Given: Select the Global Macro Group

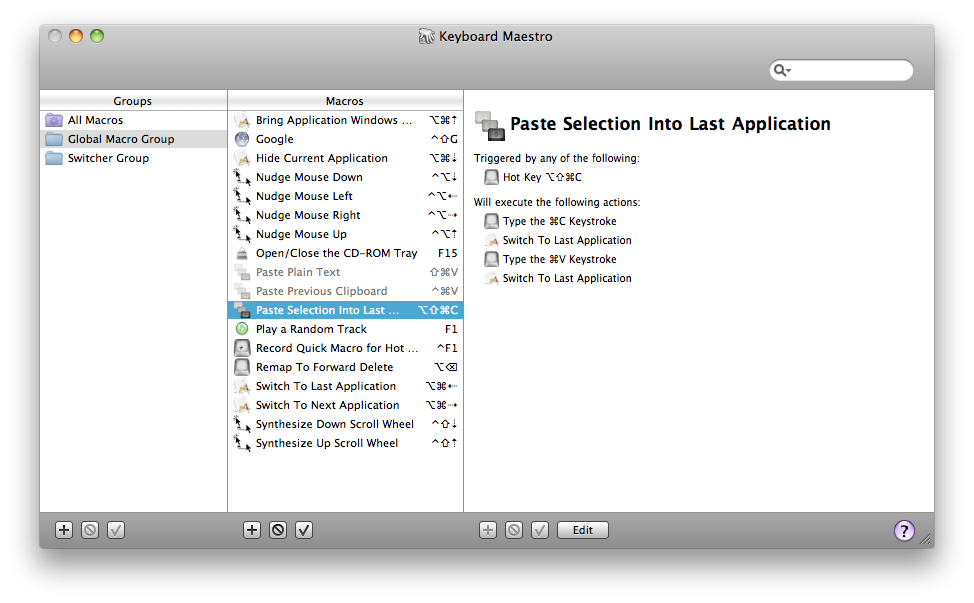Looking at the screenshot, I should [134, 139].
